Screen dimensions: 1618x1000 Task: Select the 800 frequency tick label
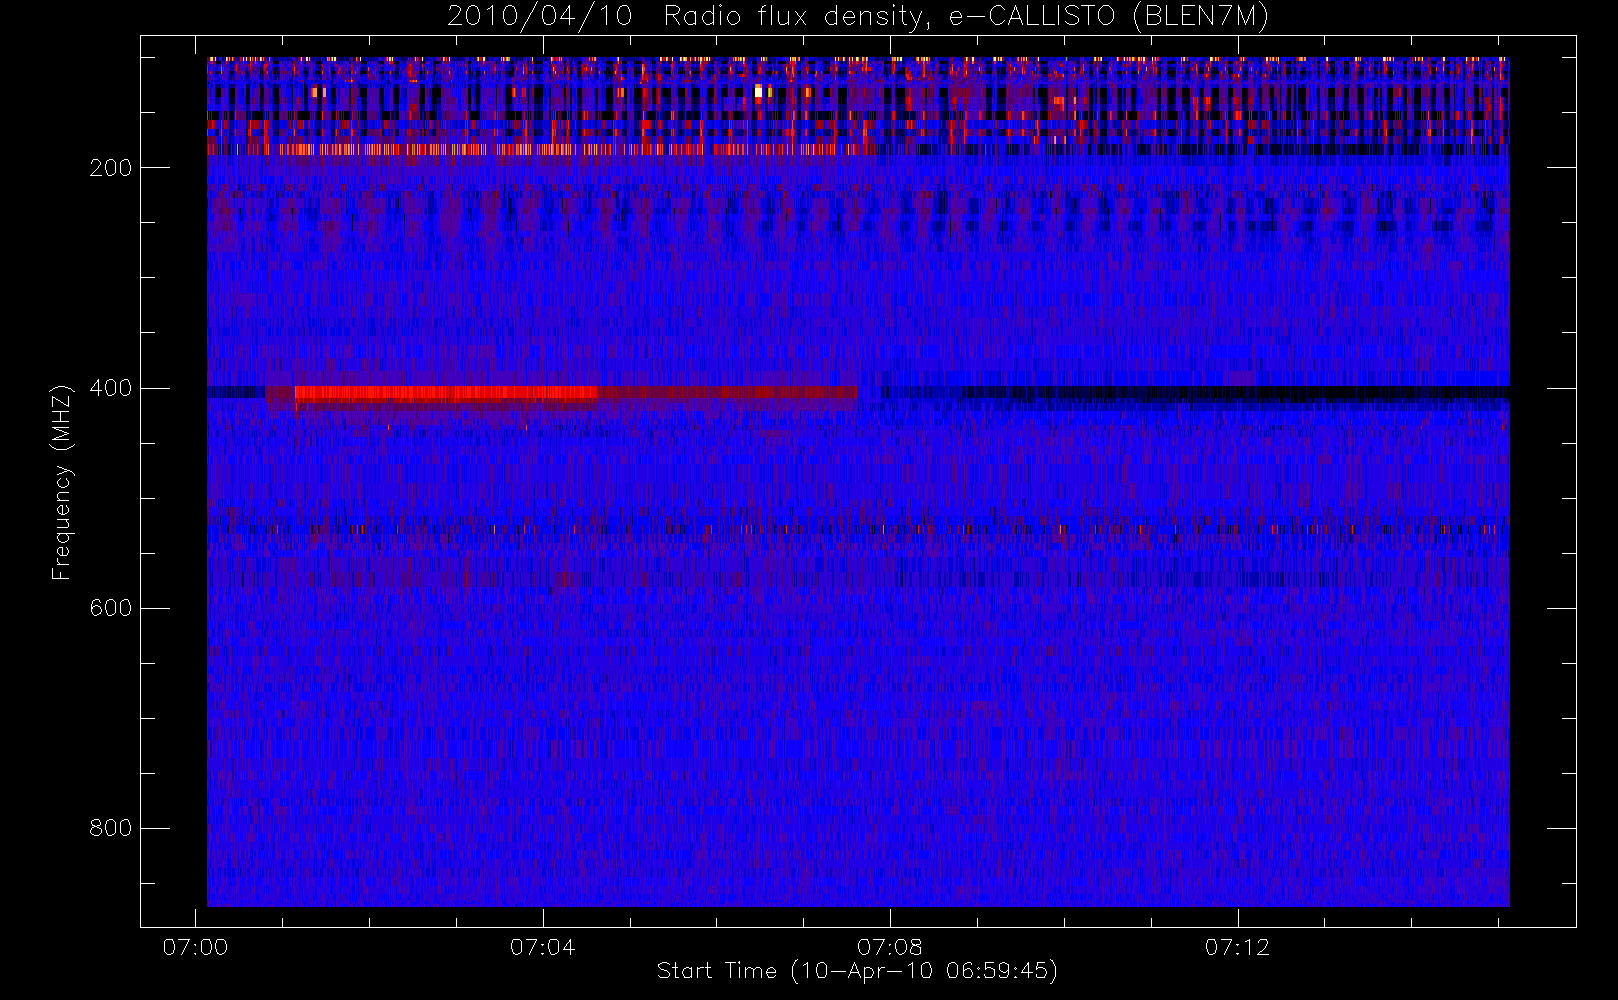pos(111,828)
